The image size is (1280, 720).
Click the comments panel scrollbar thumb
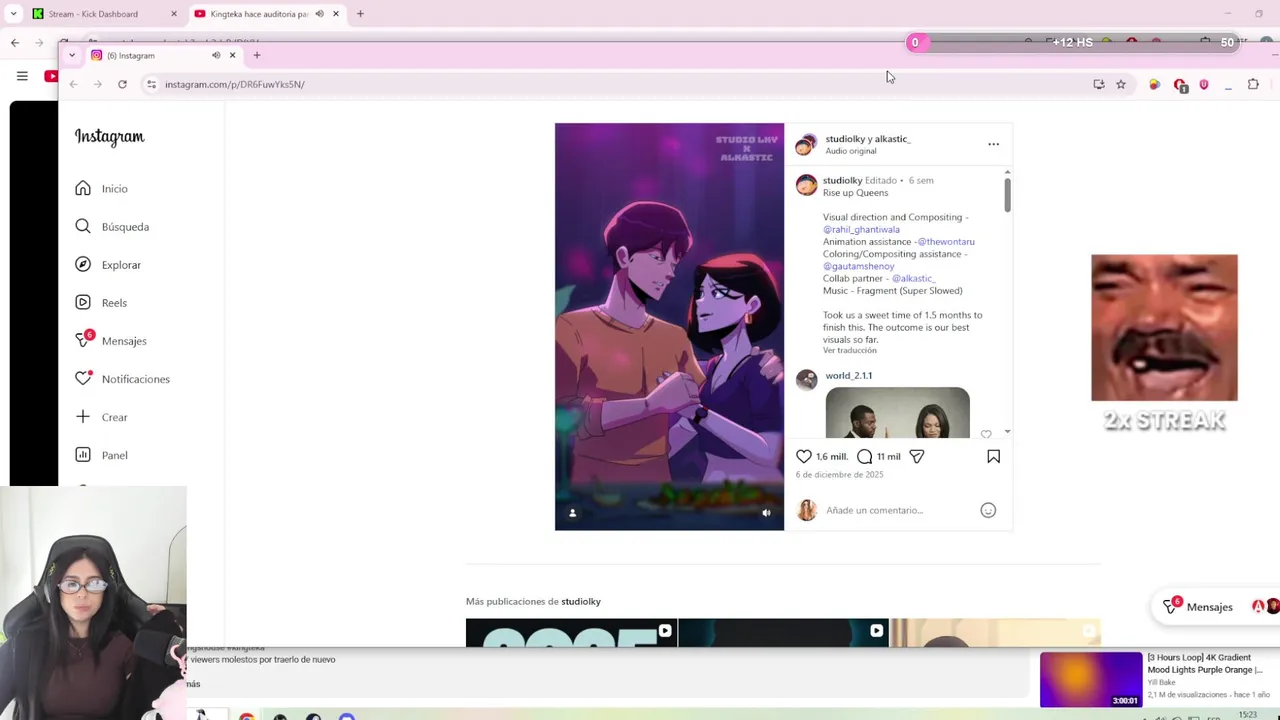1007,195
